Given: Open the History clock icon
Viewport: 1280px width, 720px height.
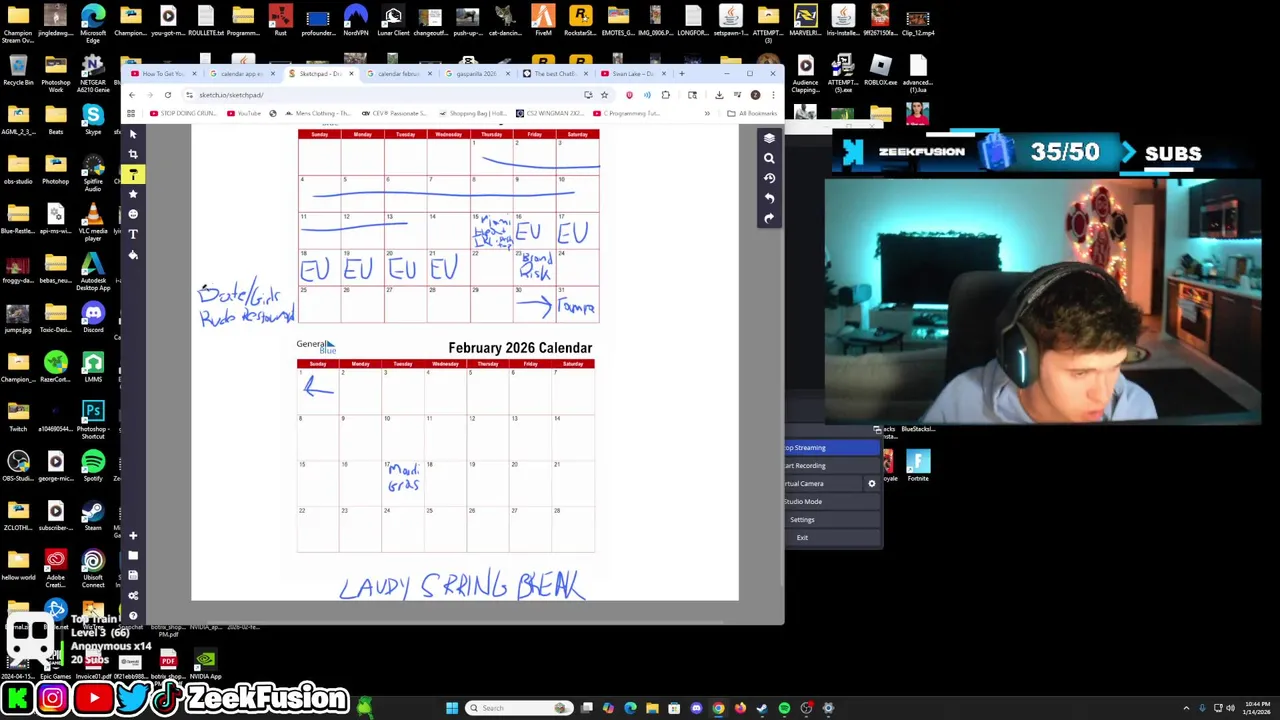Looking at the screenshot, I should coord(769,178).
